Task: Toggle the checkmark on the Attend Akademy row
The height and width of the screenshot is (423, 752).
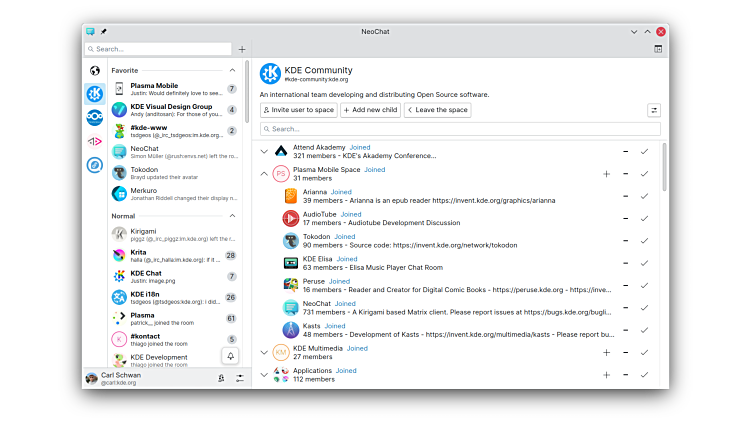Action: 645,151
